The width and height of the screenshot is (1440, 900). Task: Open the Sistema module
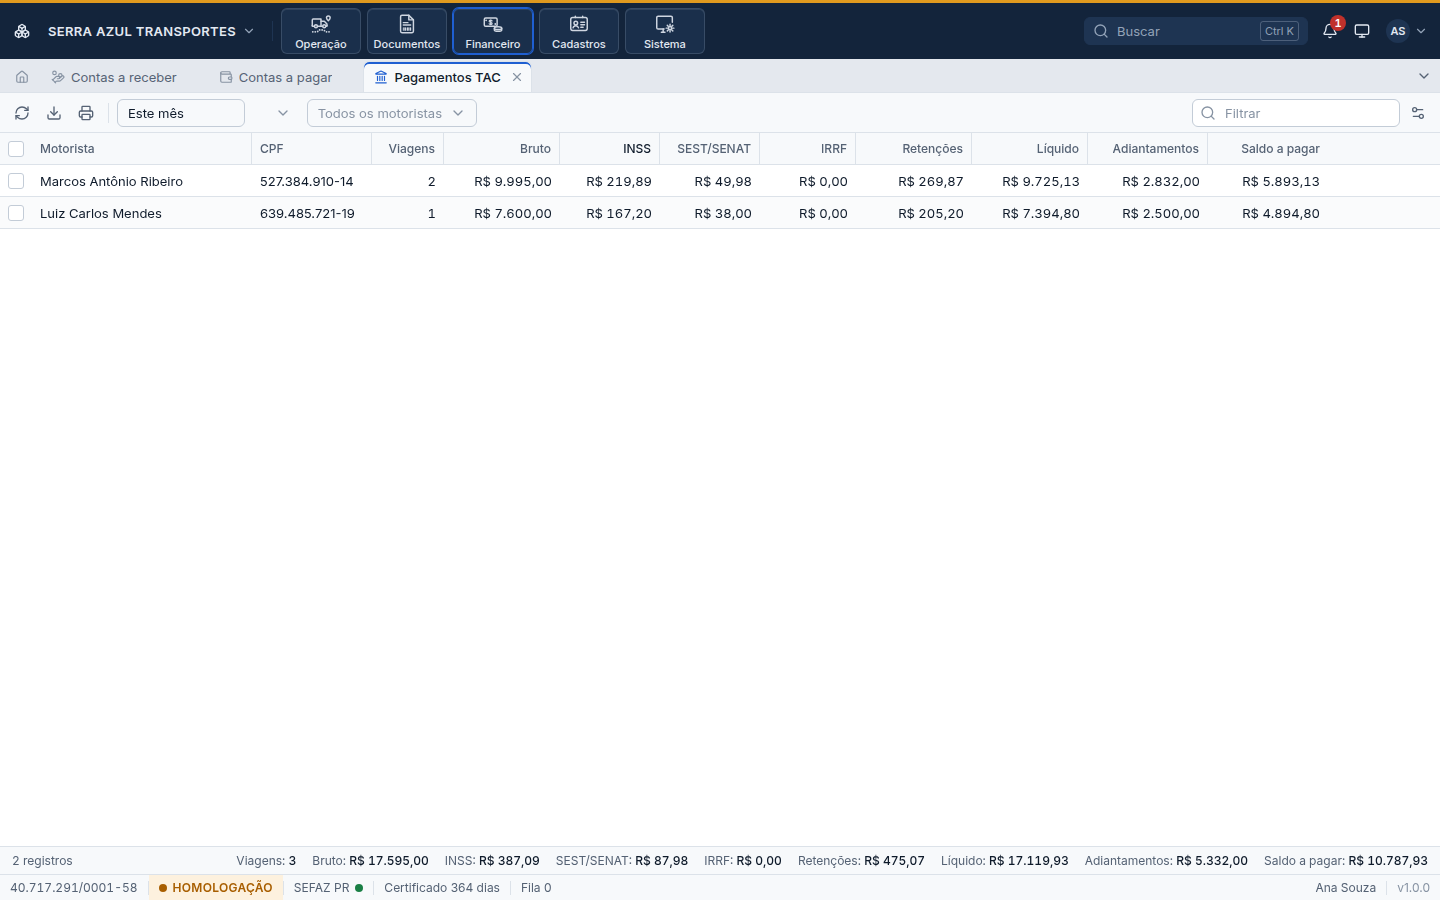point(665,31)
